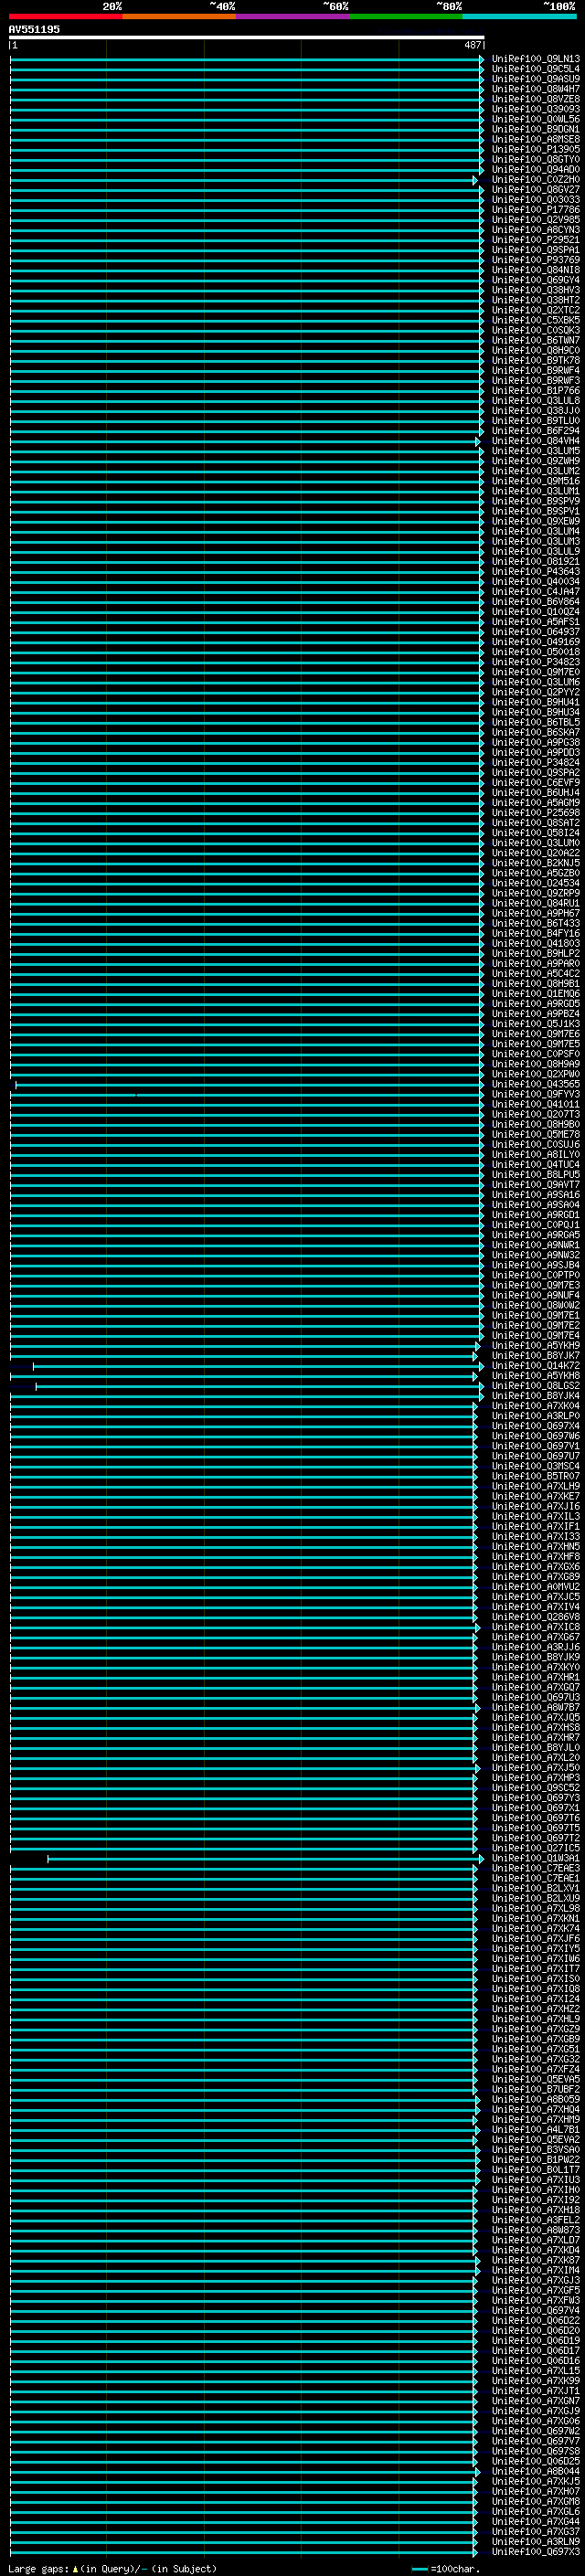Screen dimensions: 585x2576
Task: Click the end position label 487
Action: pyautogui.click(x=472, y=45)
